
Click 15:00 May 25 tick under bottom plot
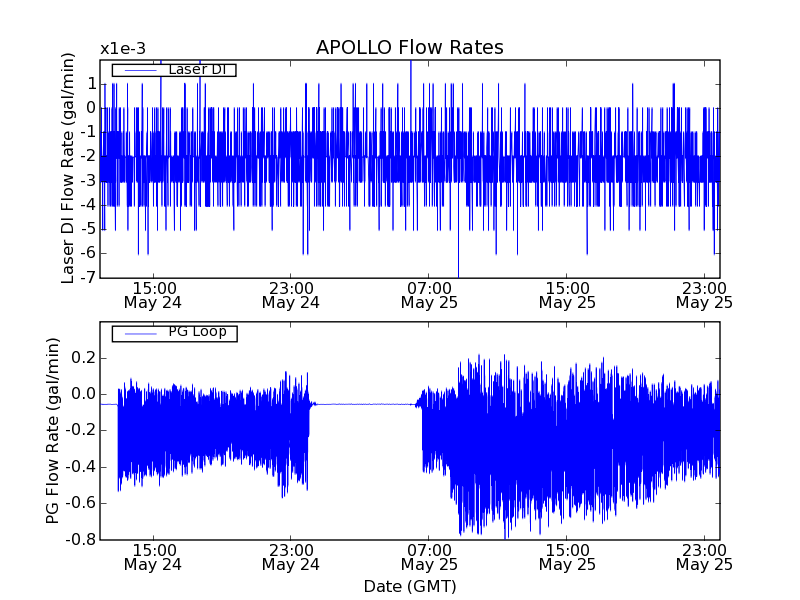567,556
